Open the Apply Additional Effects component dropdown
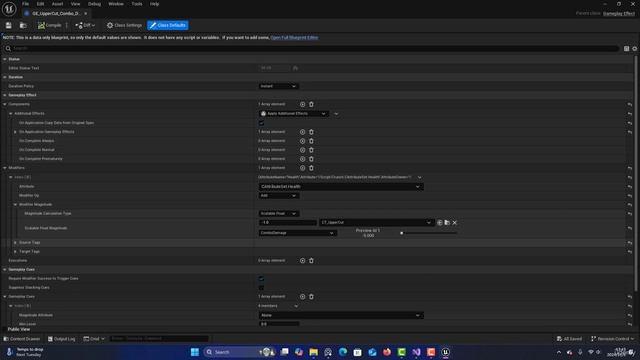This screenshot has height=360, width=640. (x=293, y=114)
